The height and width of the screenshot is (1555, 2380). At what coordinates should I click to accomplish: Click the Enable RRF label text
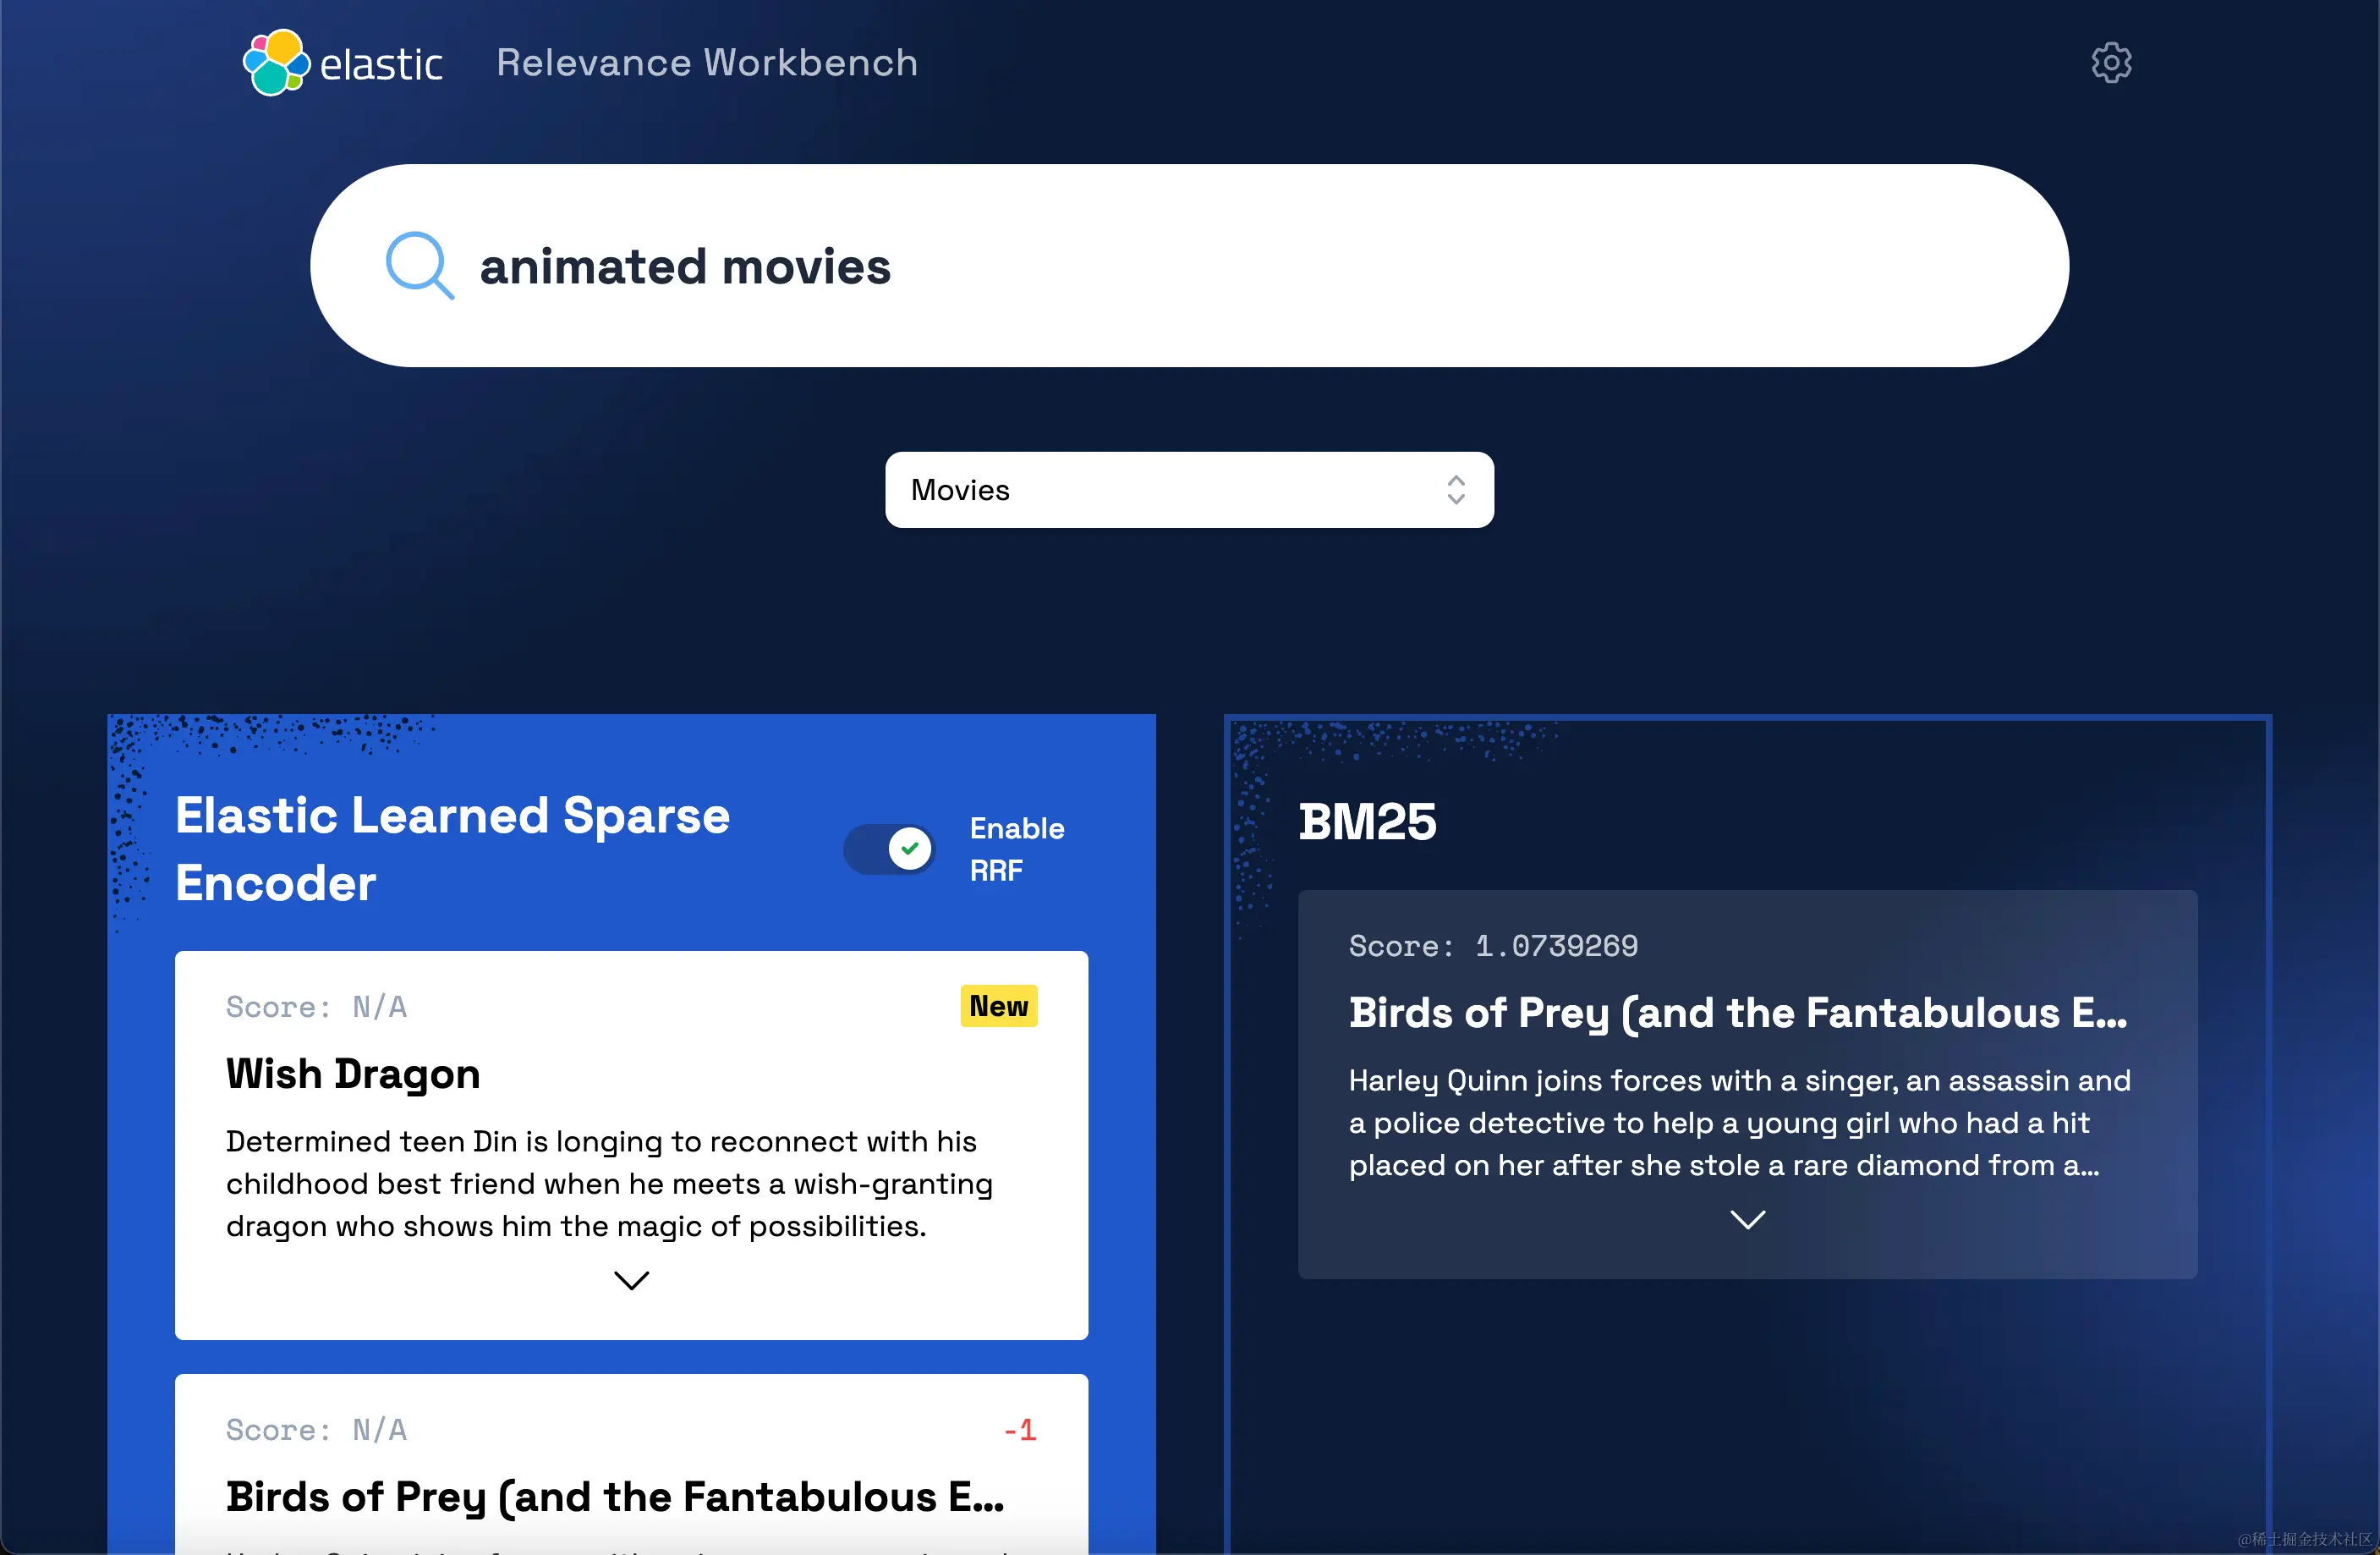click(1016, 849)
